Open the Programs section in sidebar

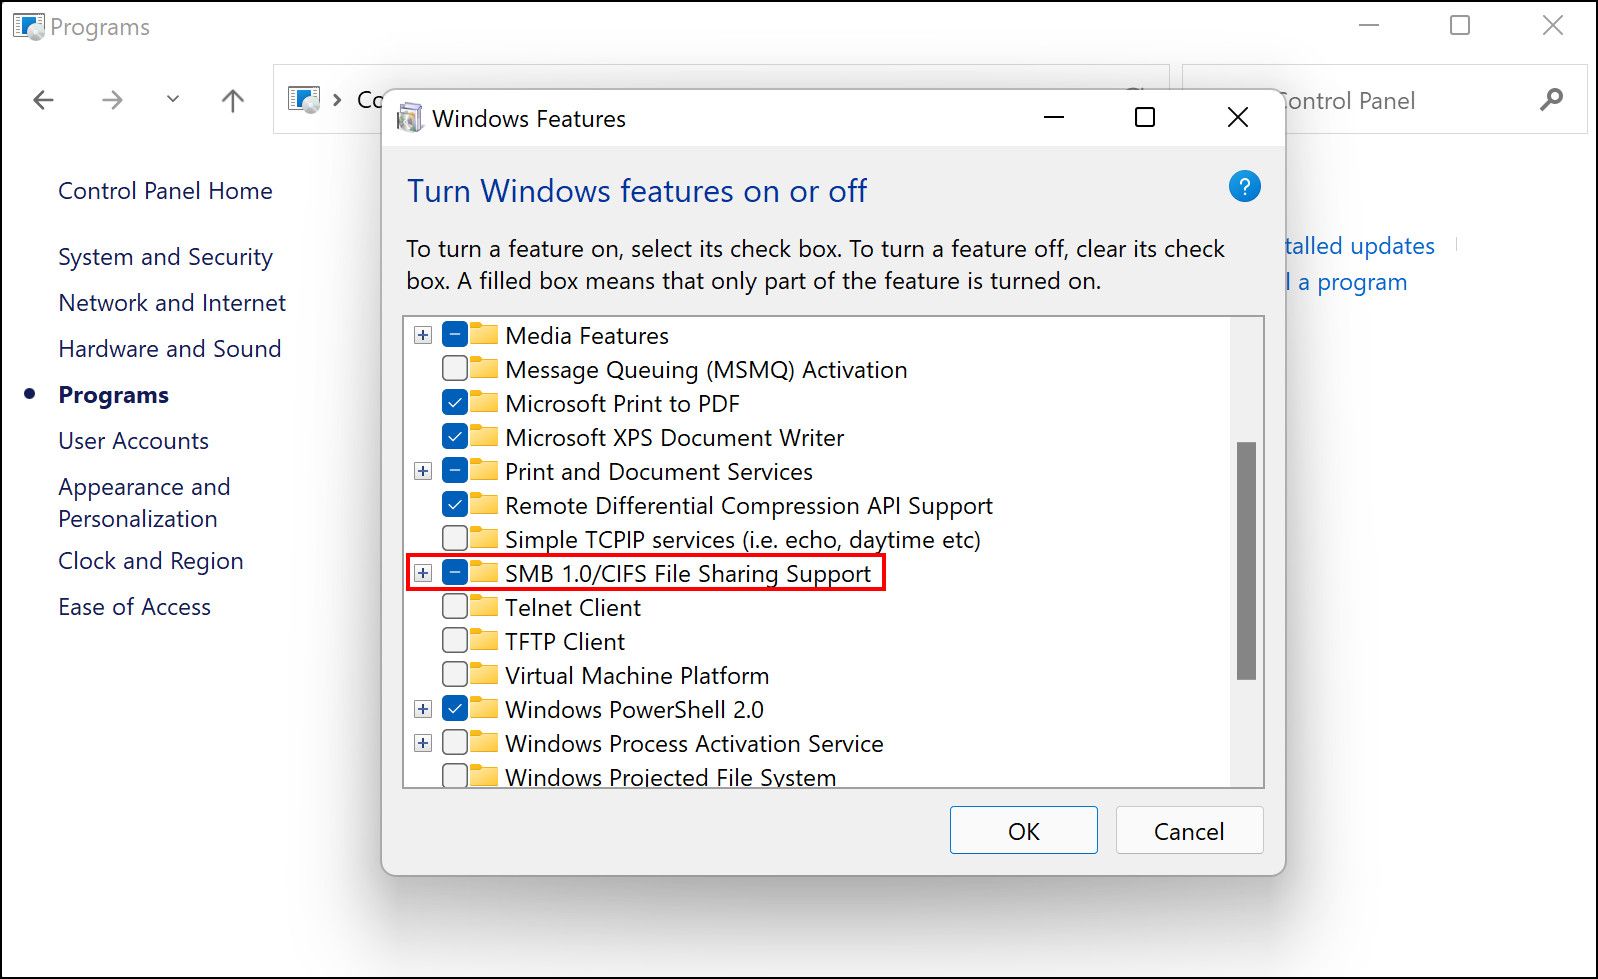[113, 394]
